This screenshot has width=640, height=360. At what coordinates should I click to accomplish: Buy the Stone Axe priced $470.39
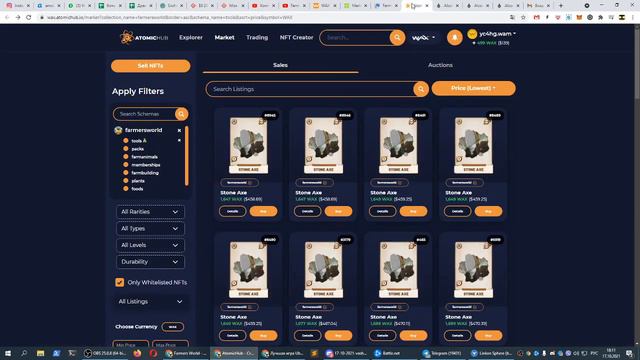click(x=488, y=336)
